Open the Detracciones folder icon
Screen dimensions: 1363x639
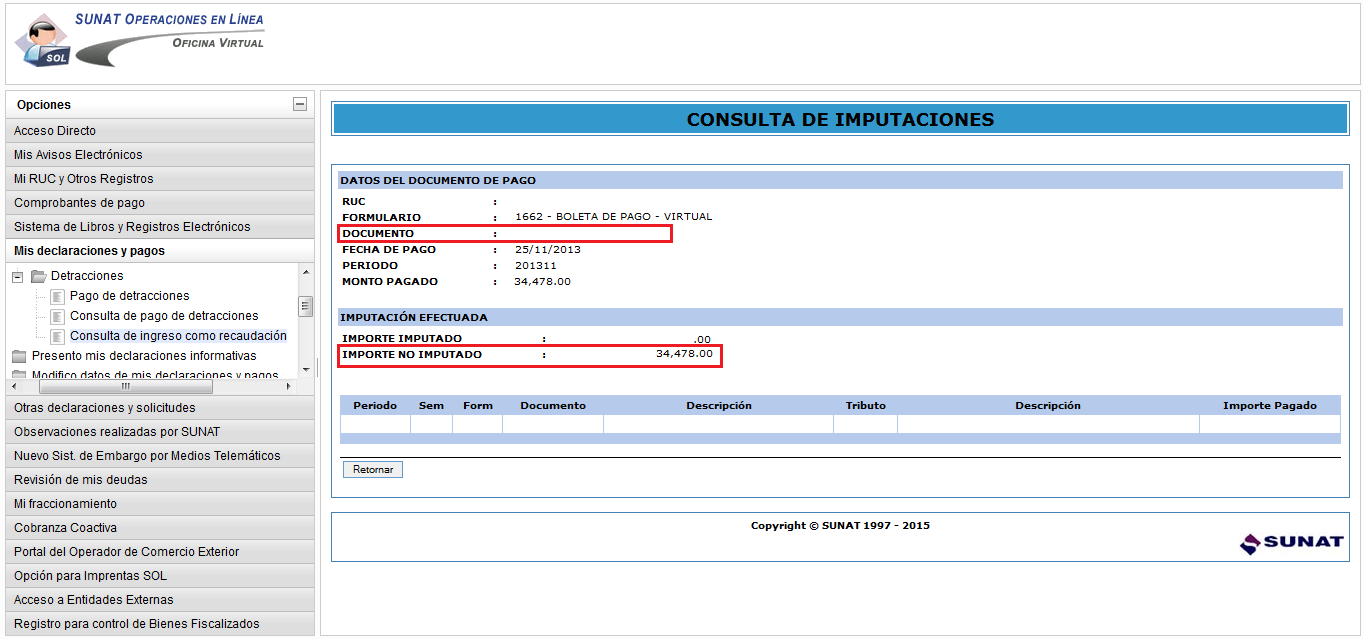[39, 276]
